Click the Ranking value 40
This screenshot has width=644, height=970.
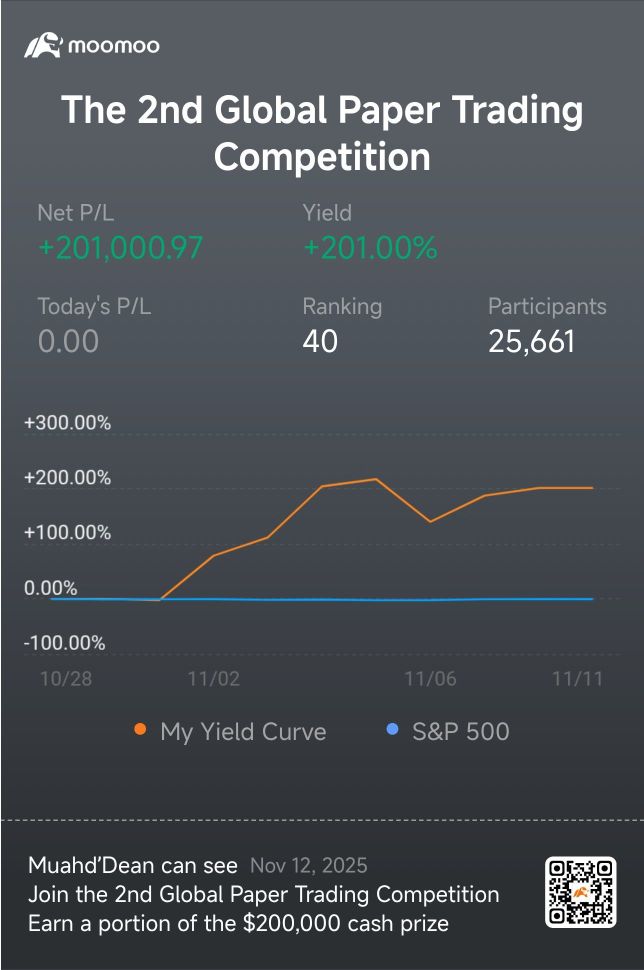(320, 342)
